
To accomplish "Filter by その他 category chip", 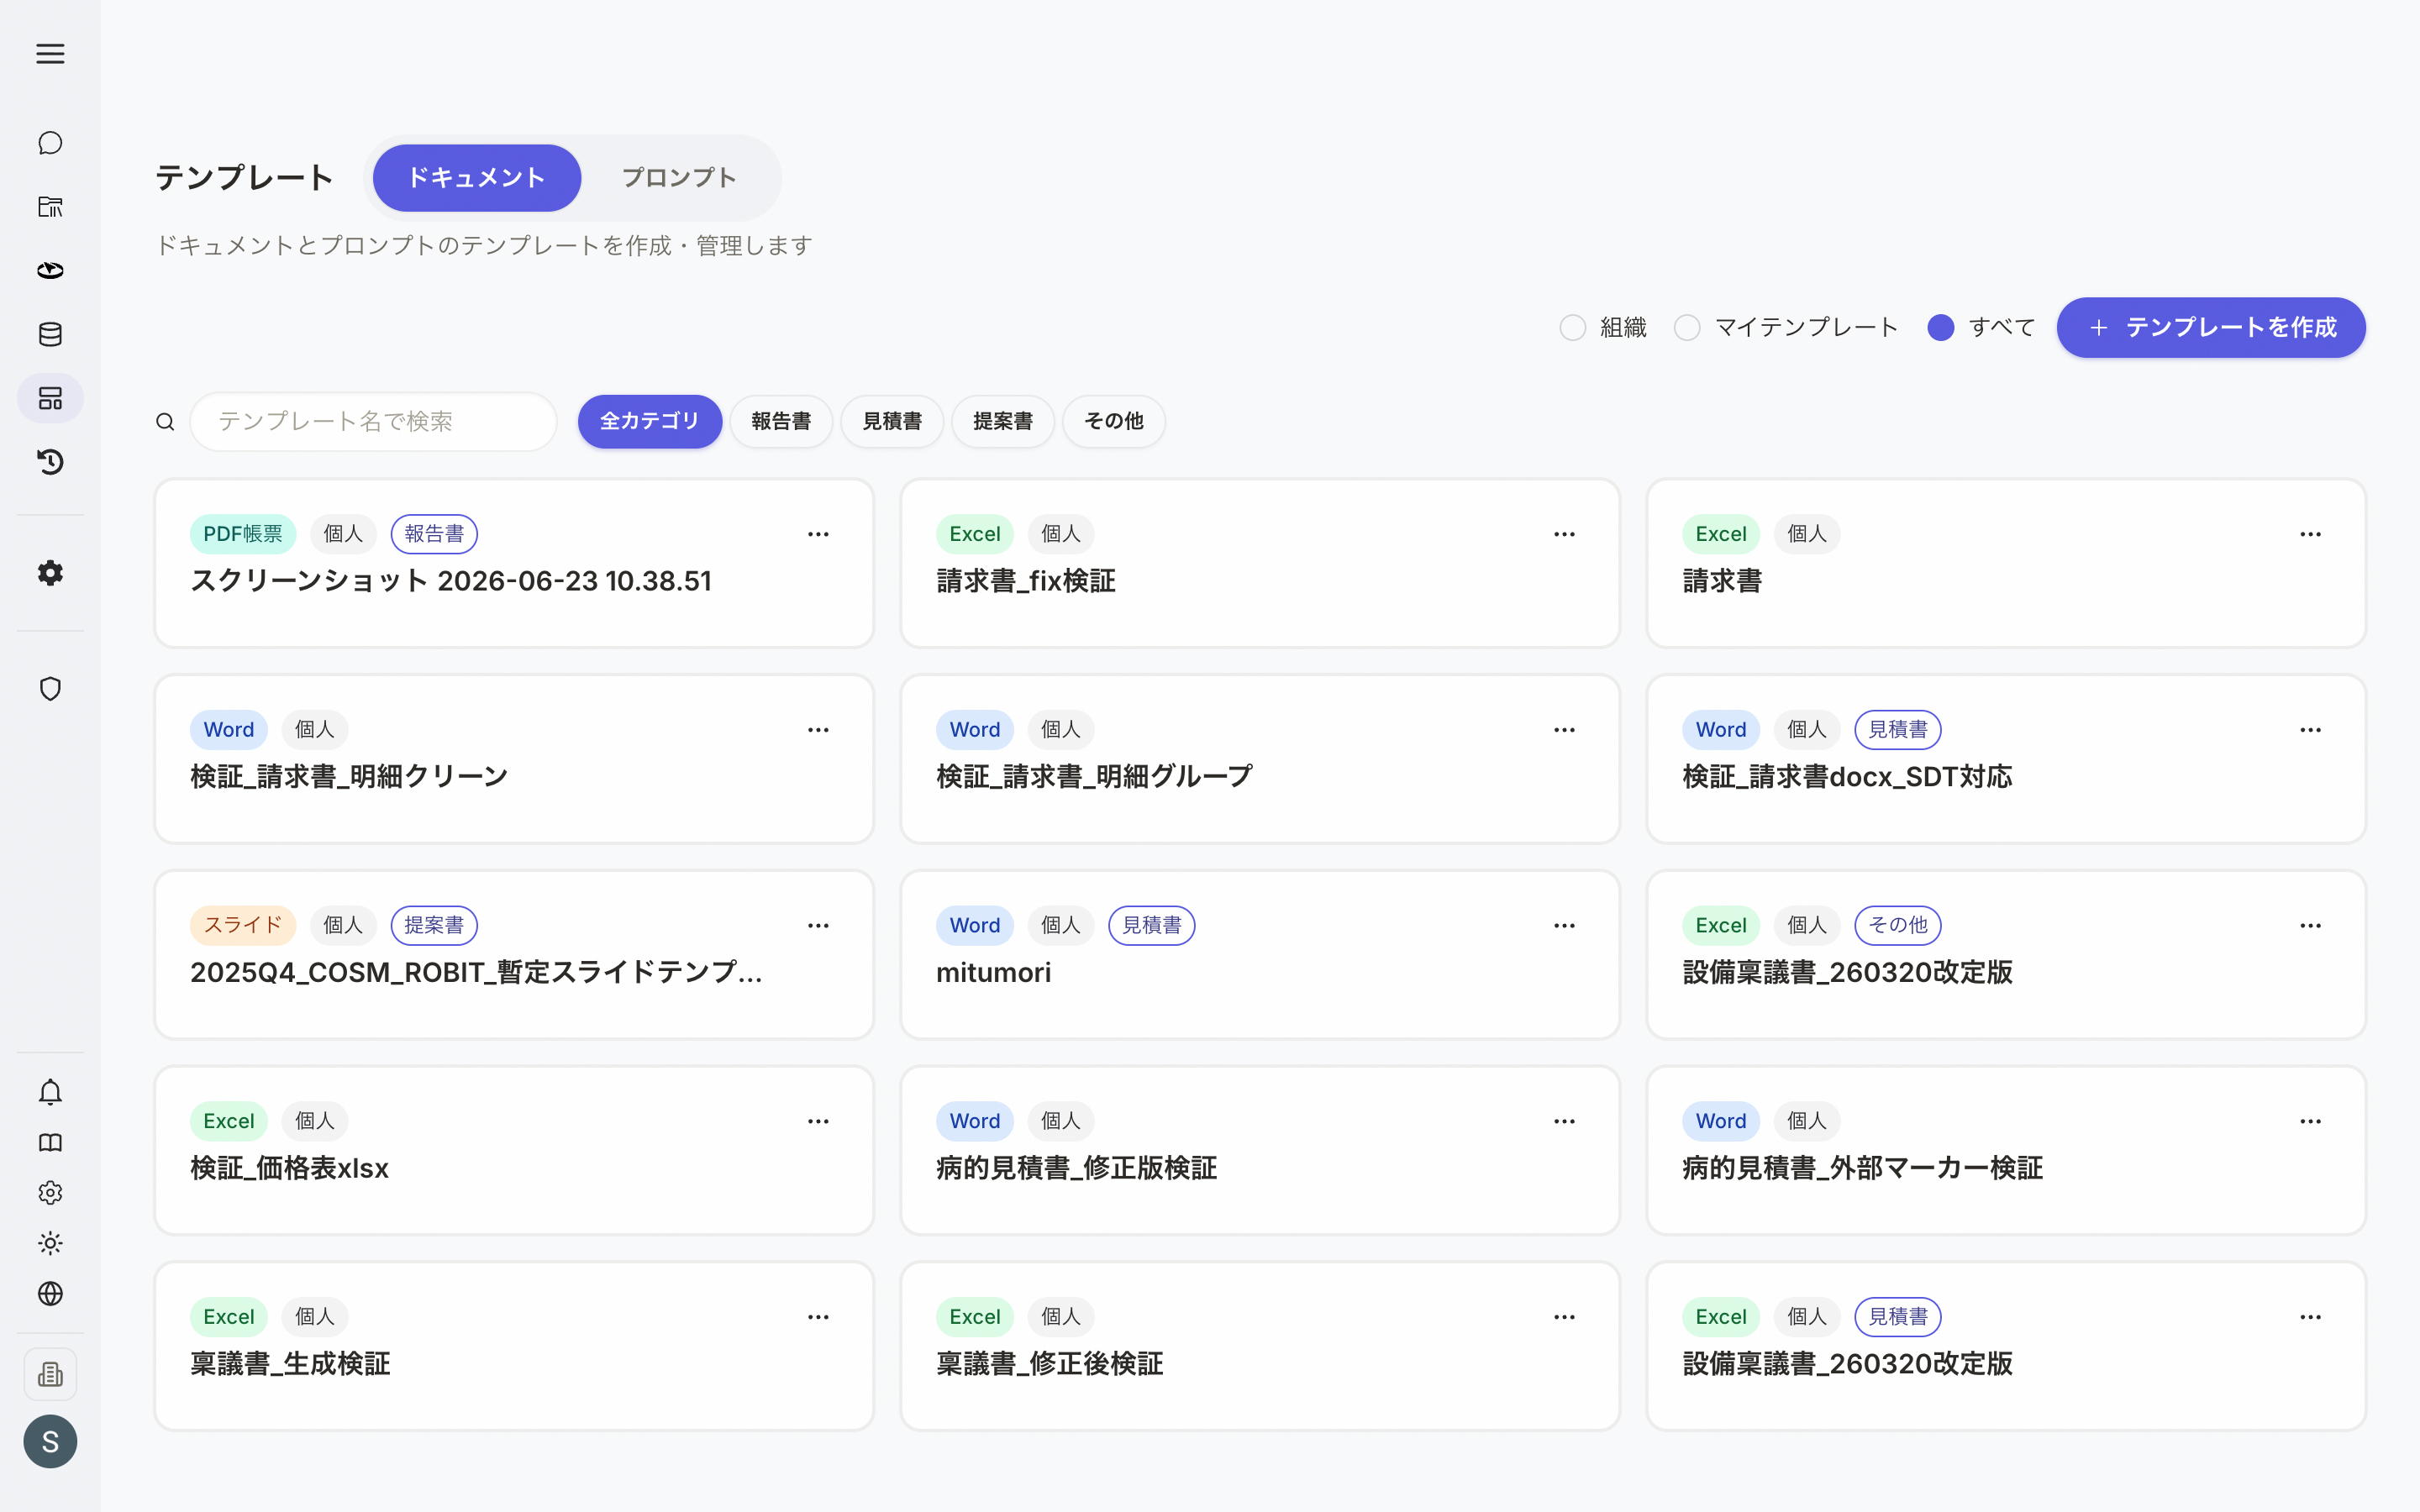I will (x=1114, y=421).
